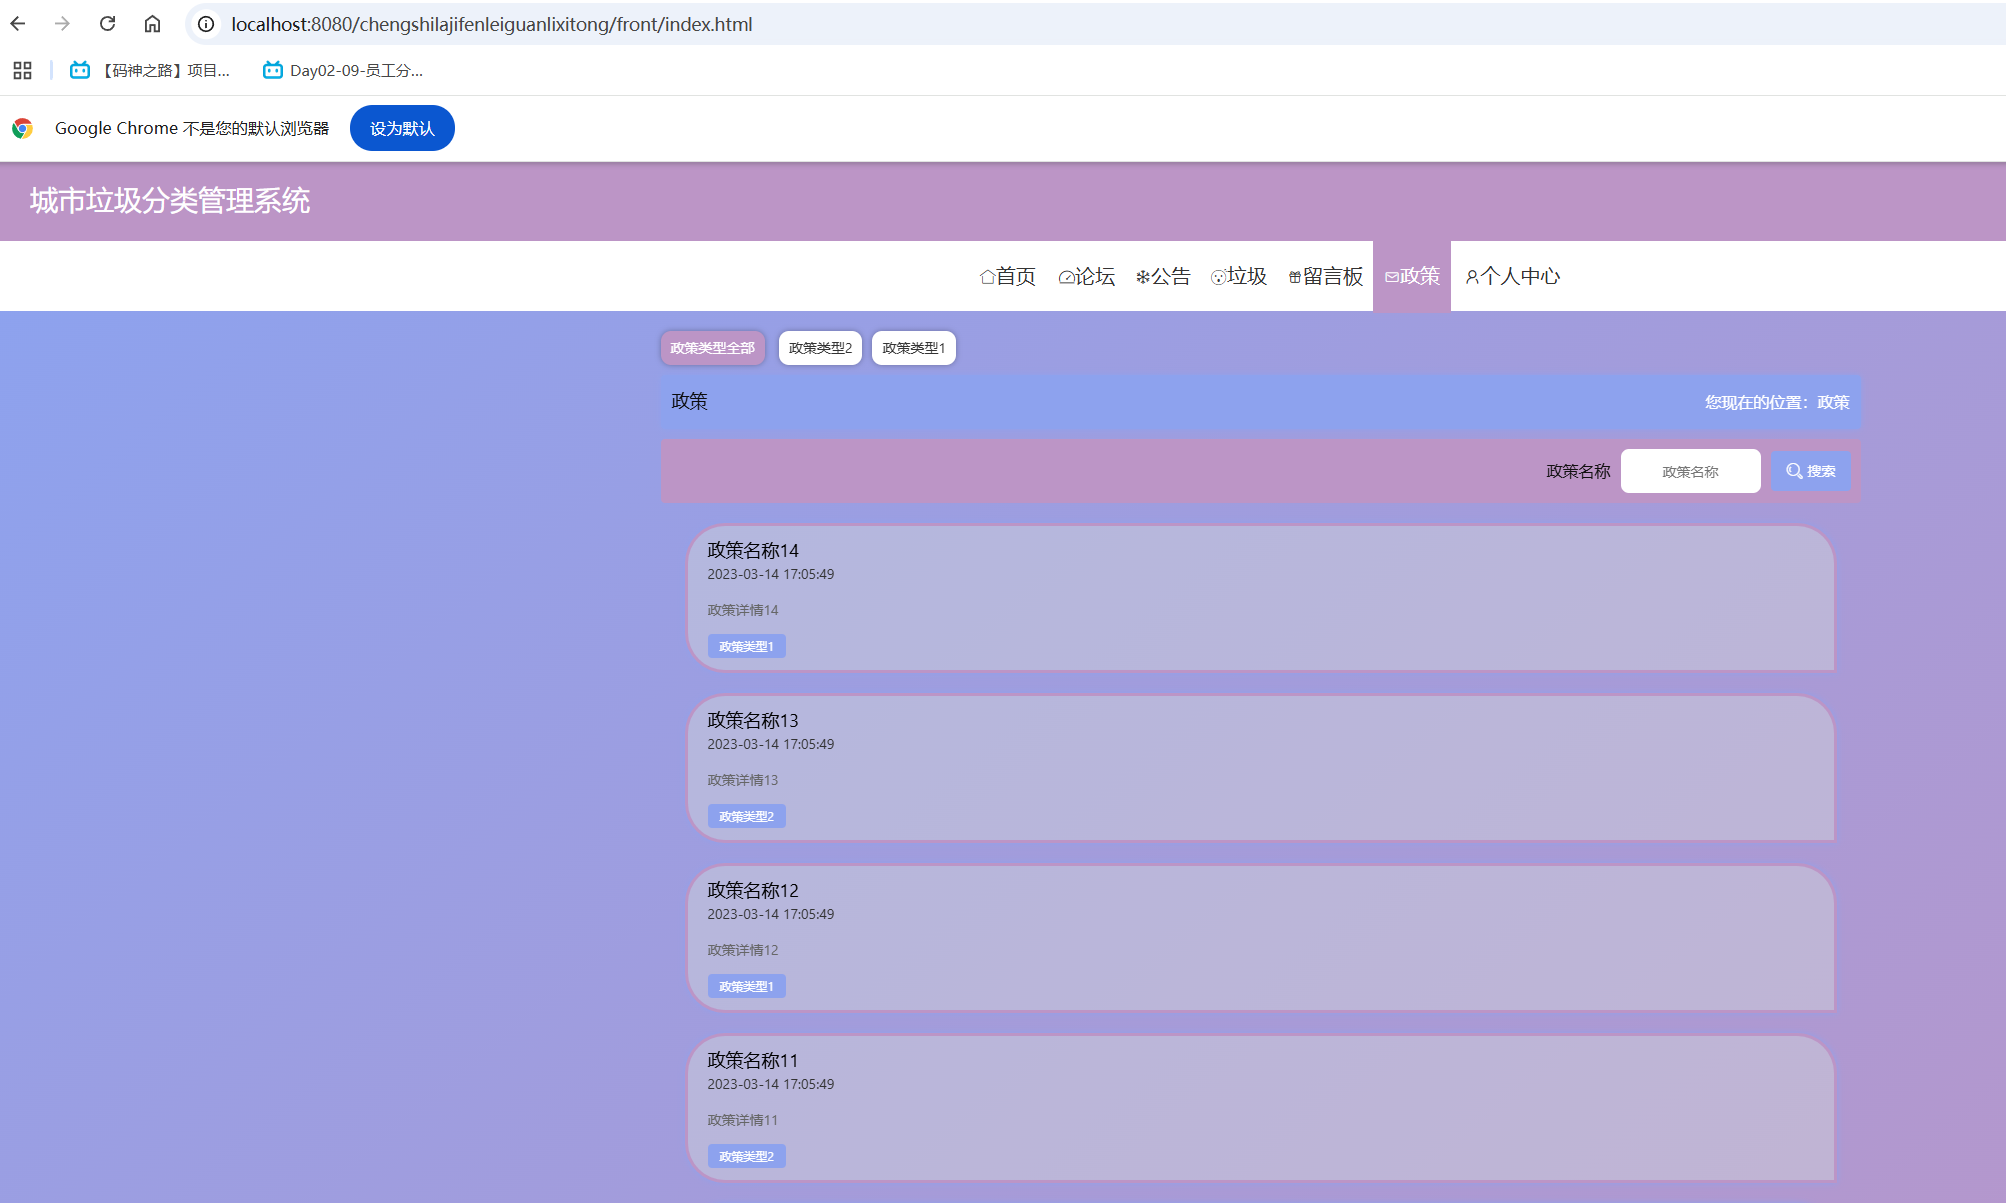Viewport: 2006px width, 1203px height.
Task: Open 【码神之路】项目 bookmark
Action: [x=150, y=70]
